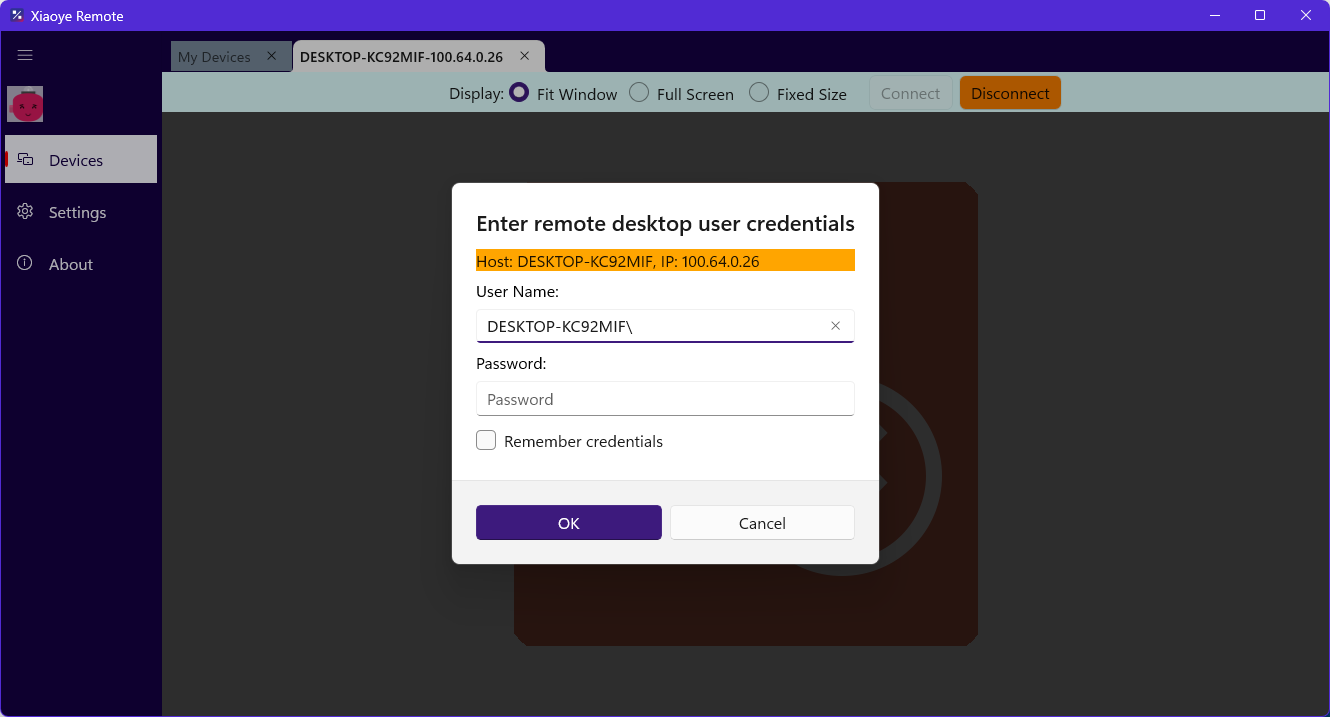Click the About info icon
The image size is (1330, 717).
pos(26,263)
